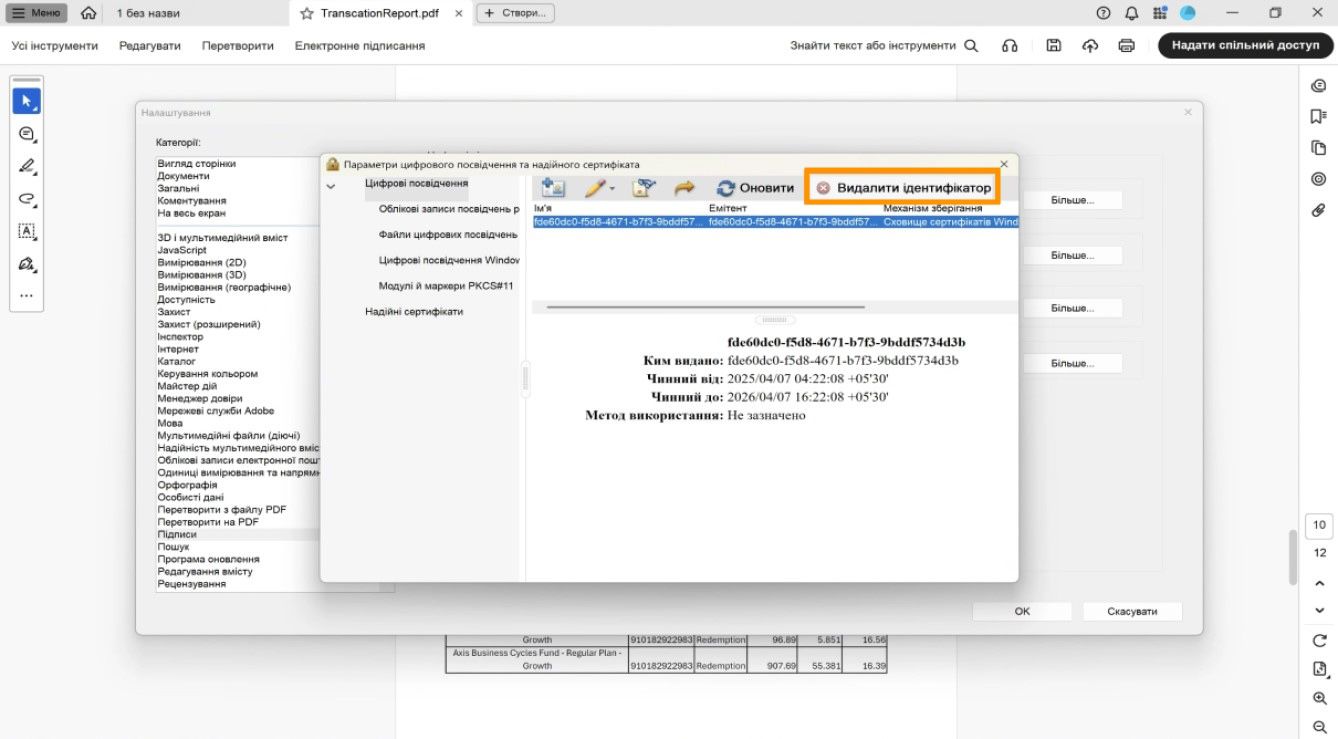Open the highlighter tool on the left toolbar
1338x739 pixels.
click(26, 165)
